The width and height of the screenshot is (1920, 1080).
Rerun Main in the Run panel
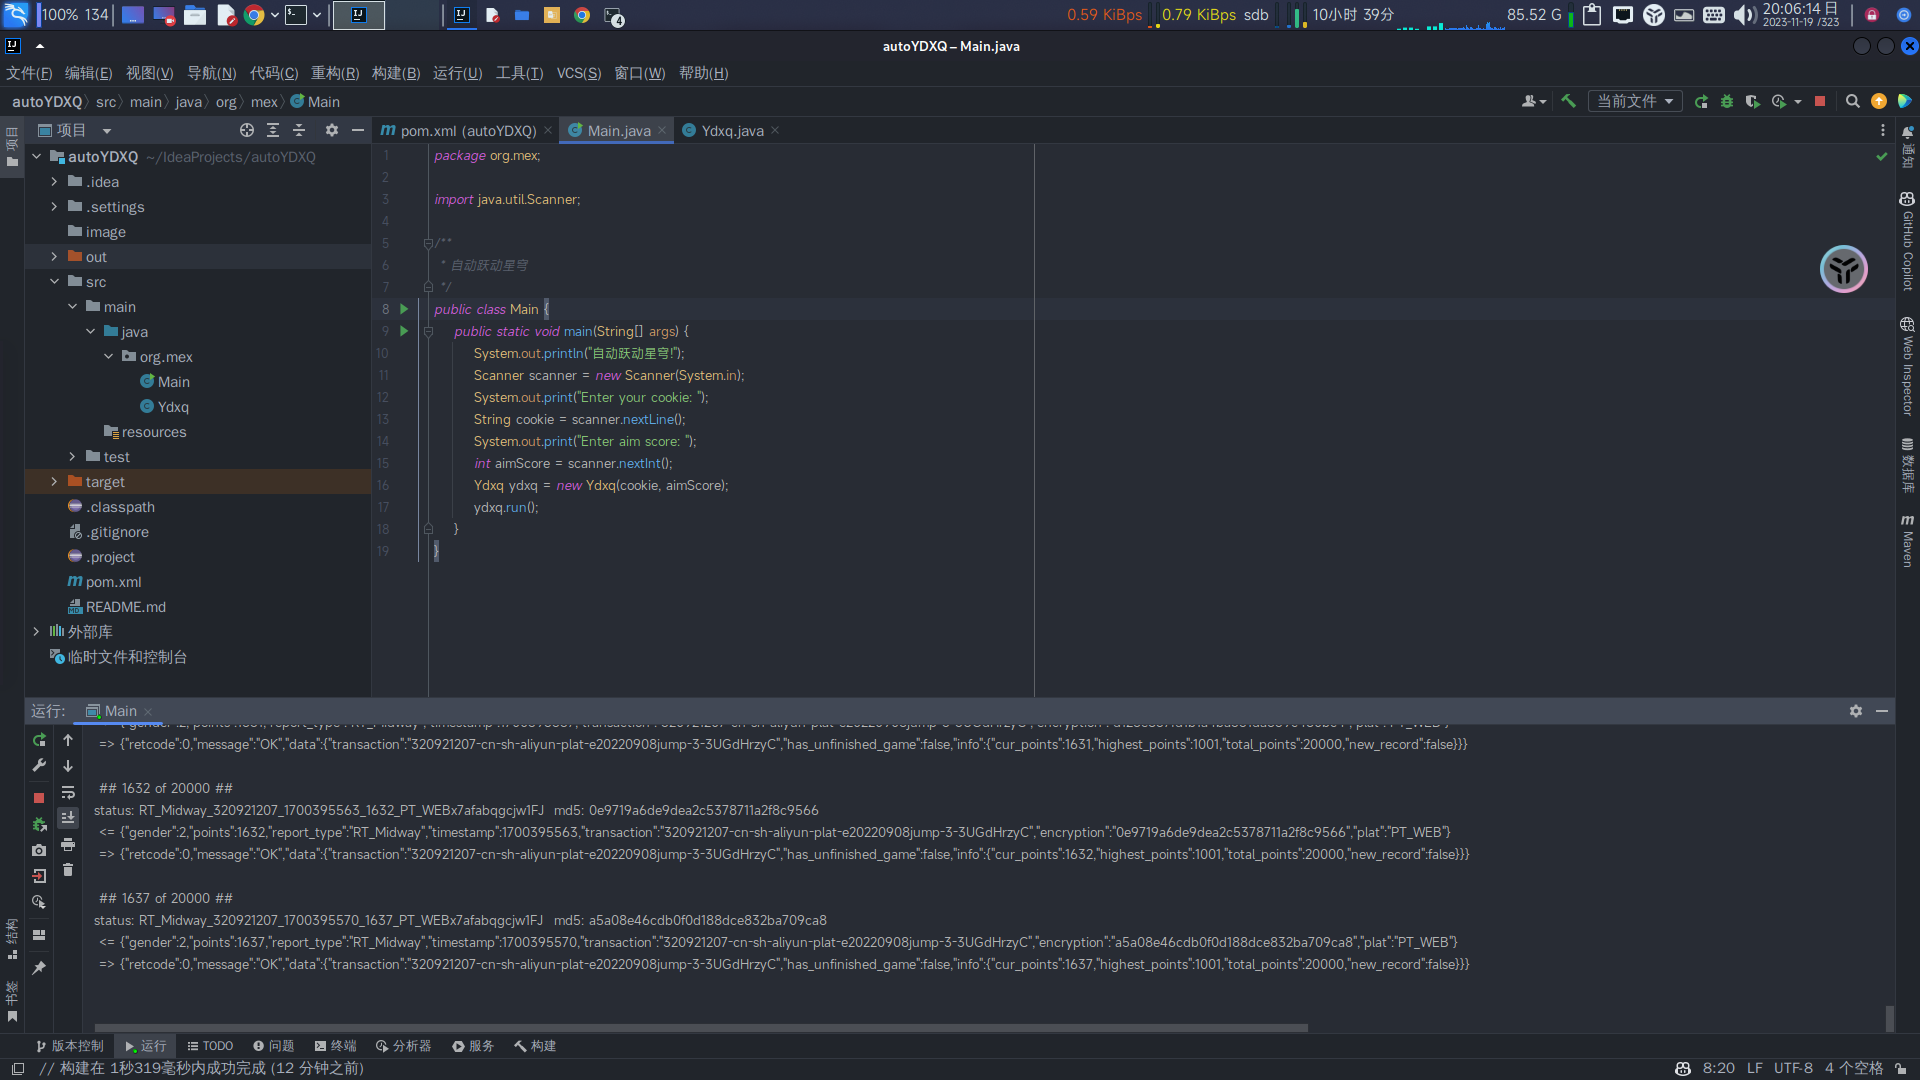point(39,740)
